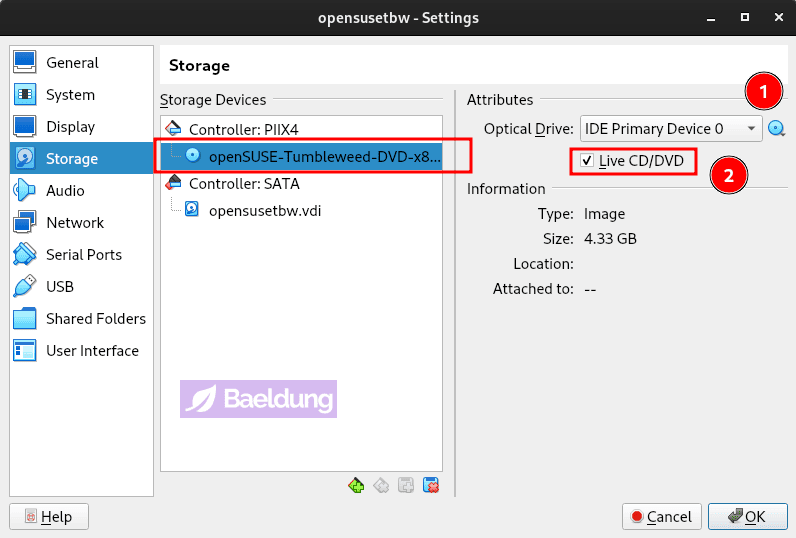Open the Optical Drive device dropdown
The height and width of the screenshot is (538, 796).
[671, 129]
